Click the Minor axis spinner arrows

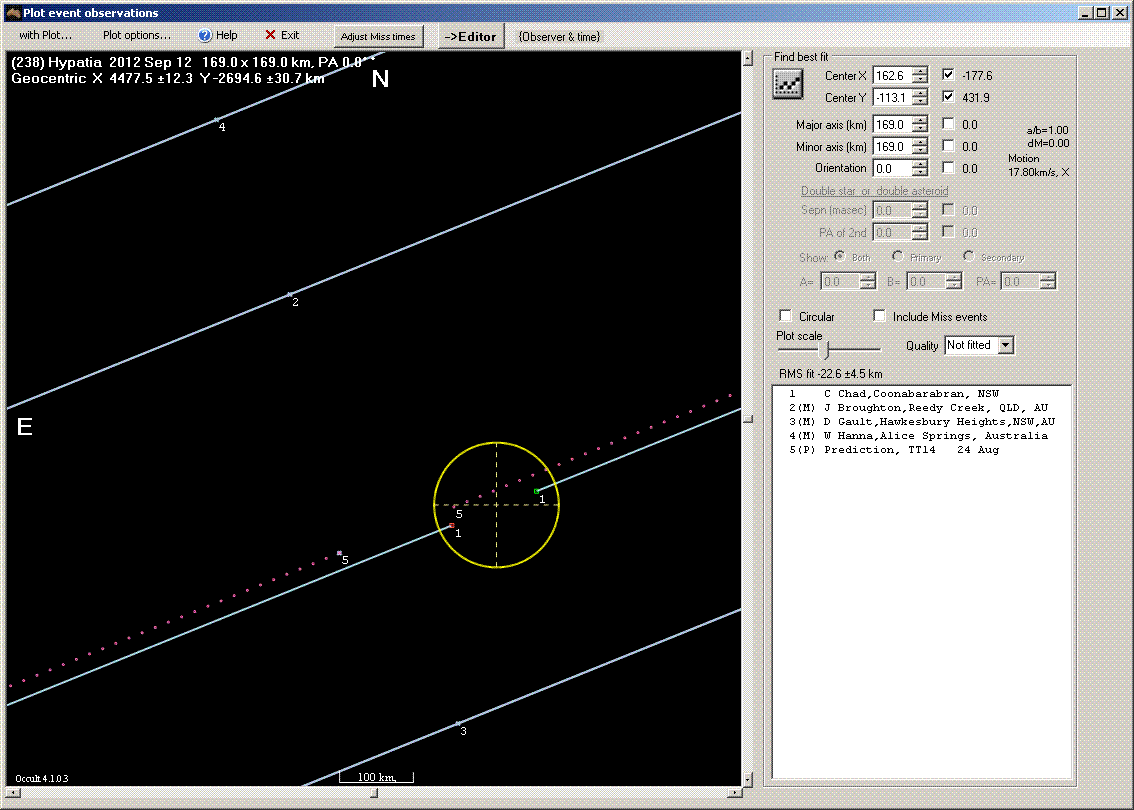point(919,146)
